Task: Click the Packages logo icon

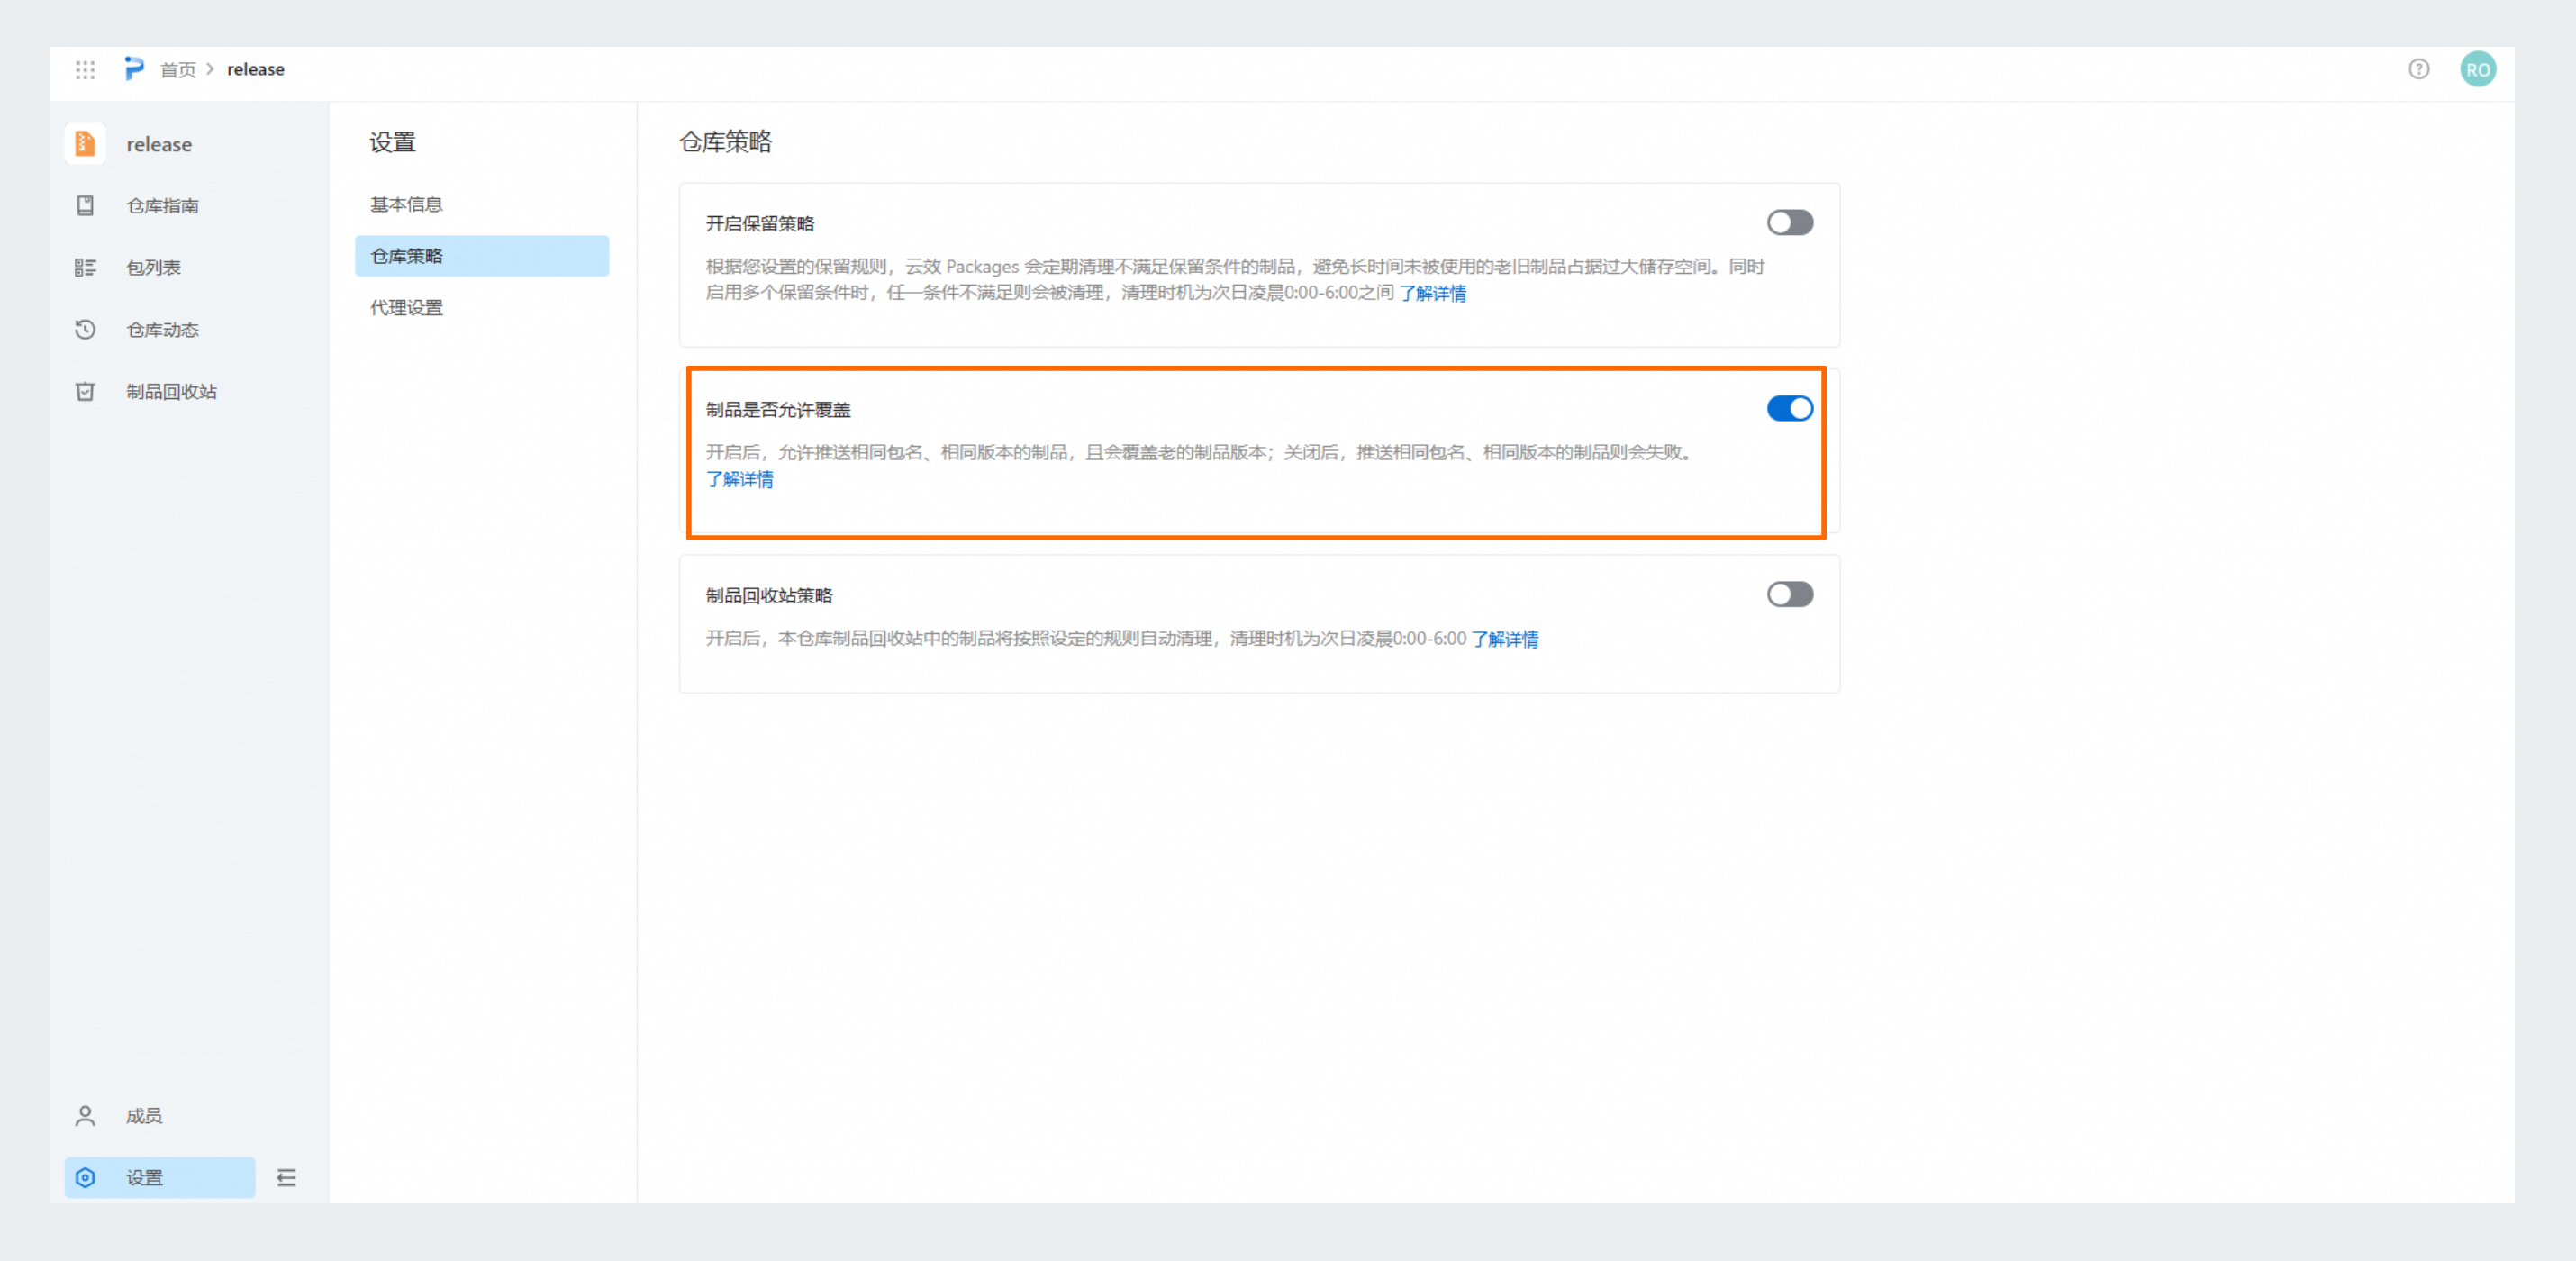Action: point(133,69)
